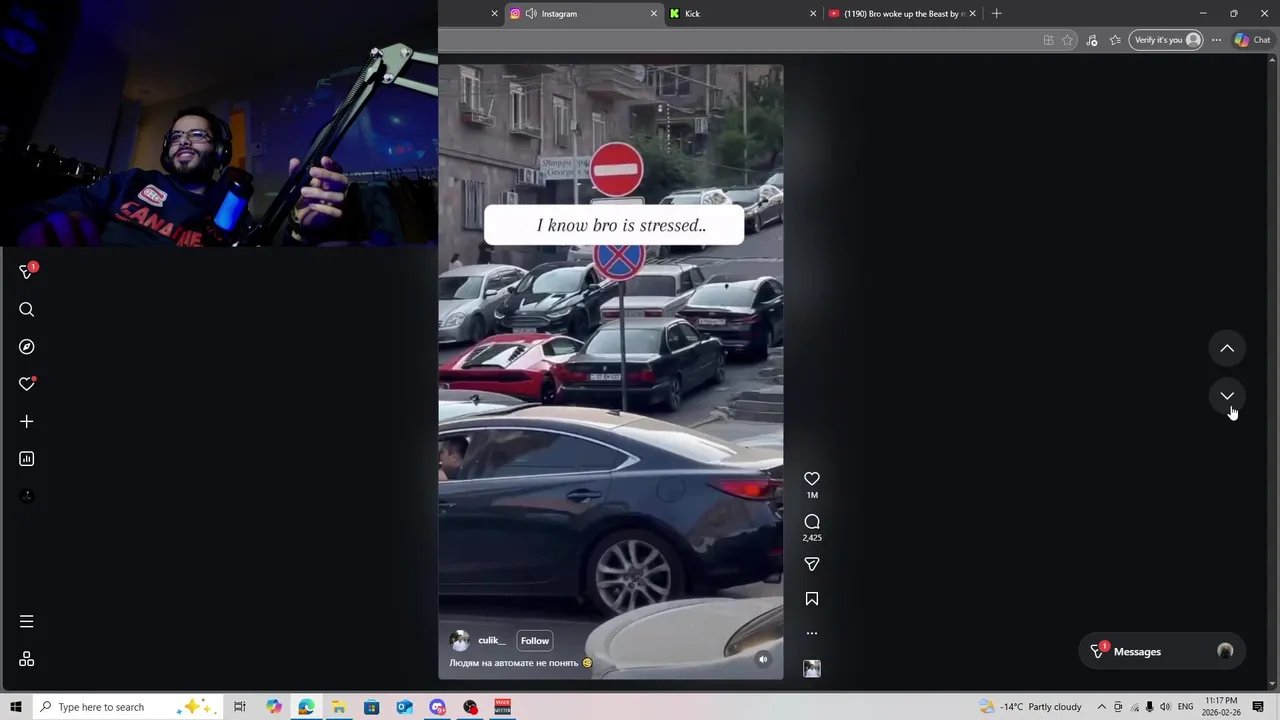Open the sidebar hamburger More menu
The image size is (1280, 720).
[27, 622]
